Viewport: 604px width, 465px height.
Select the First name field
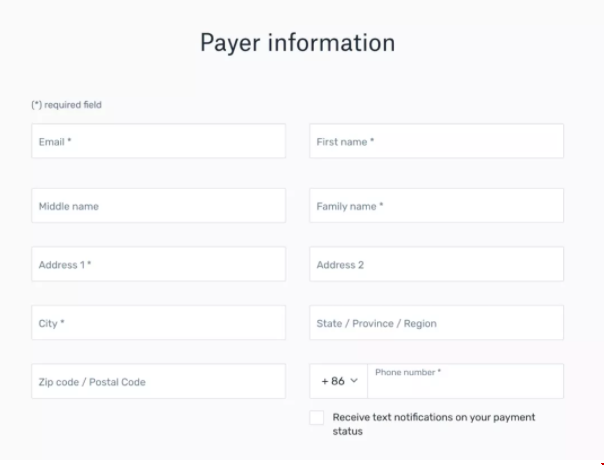click(x=436, y=141)
